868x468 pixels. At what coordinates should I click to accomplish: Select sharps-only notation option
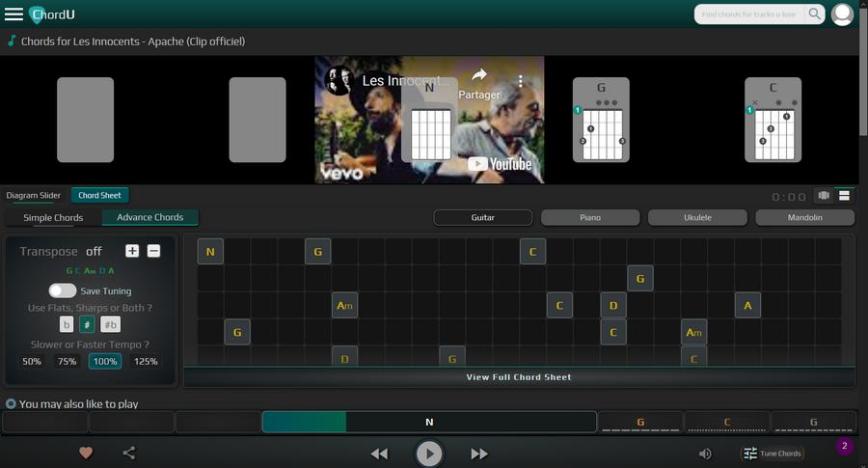pyautogui.click(x=87, y=324)
